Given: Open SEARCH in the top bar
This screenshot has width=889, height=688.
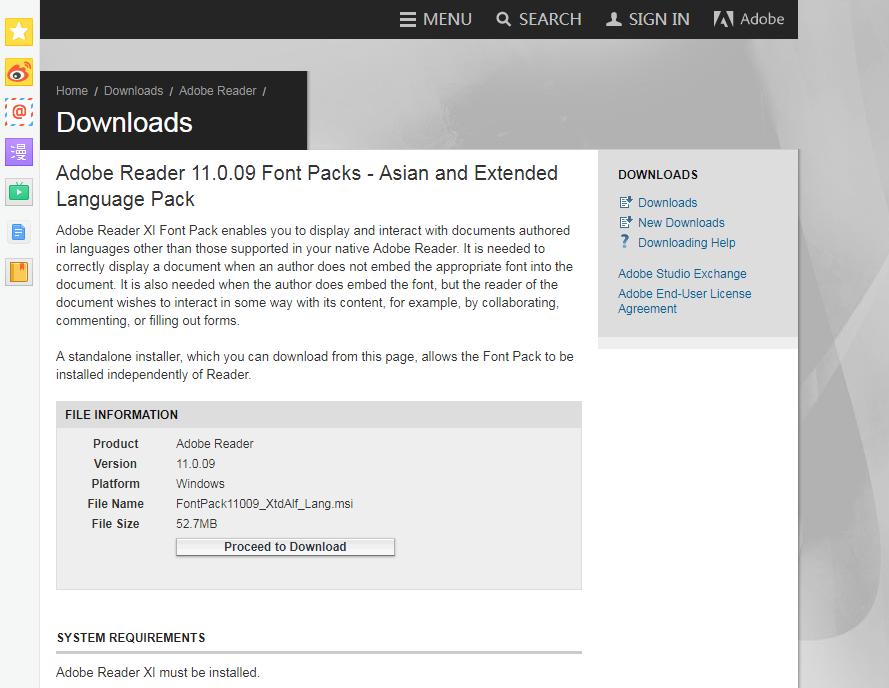Looking at the screenshot, I should (x=539, y=19).
